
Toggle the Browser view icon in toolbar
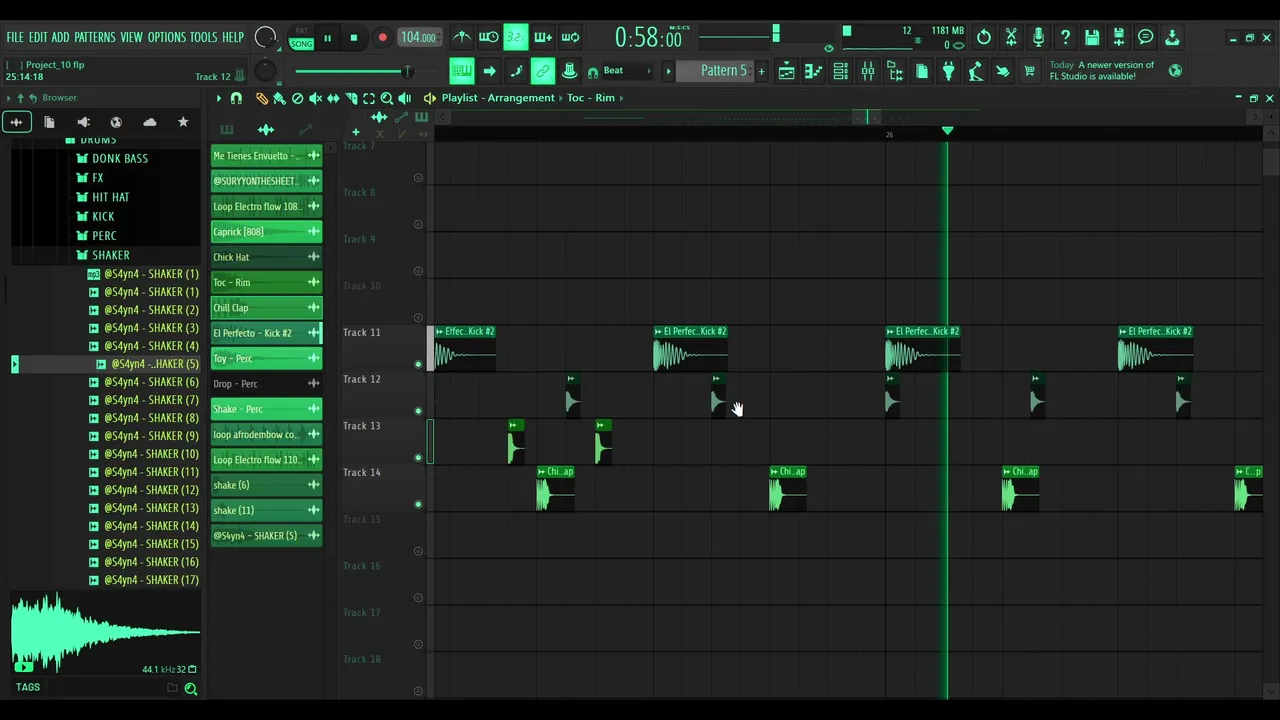point(894,71)
